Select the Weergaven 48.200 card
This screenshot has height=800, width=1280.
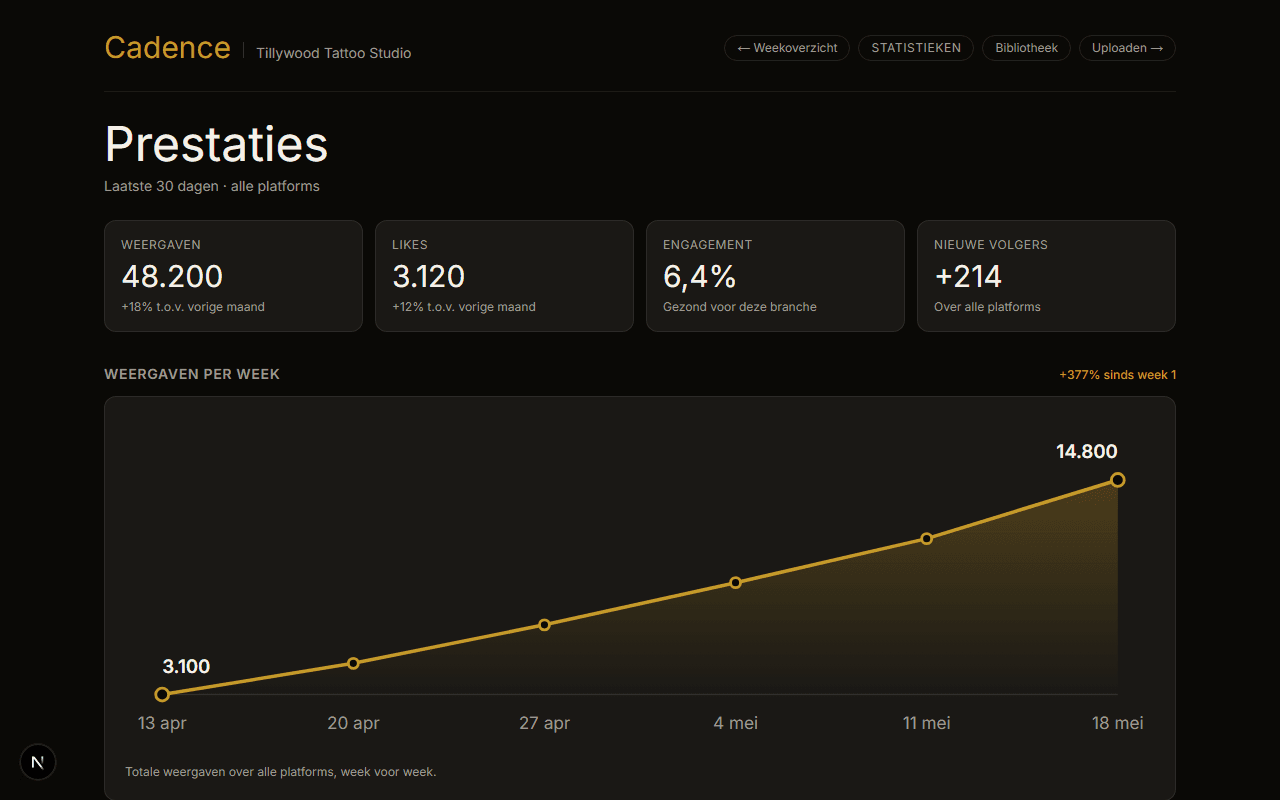(x=233, y=276)
